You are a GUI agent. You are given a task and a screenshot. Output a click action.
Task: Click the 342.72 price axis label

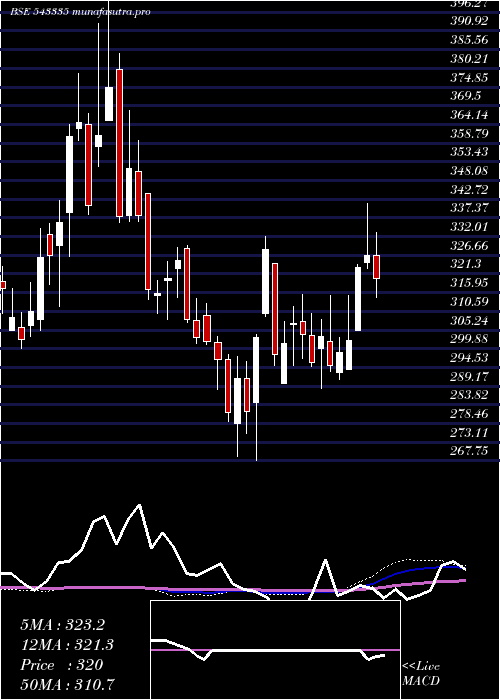pyautogui.click(x=469, y=190)
